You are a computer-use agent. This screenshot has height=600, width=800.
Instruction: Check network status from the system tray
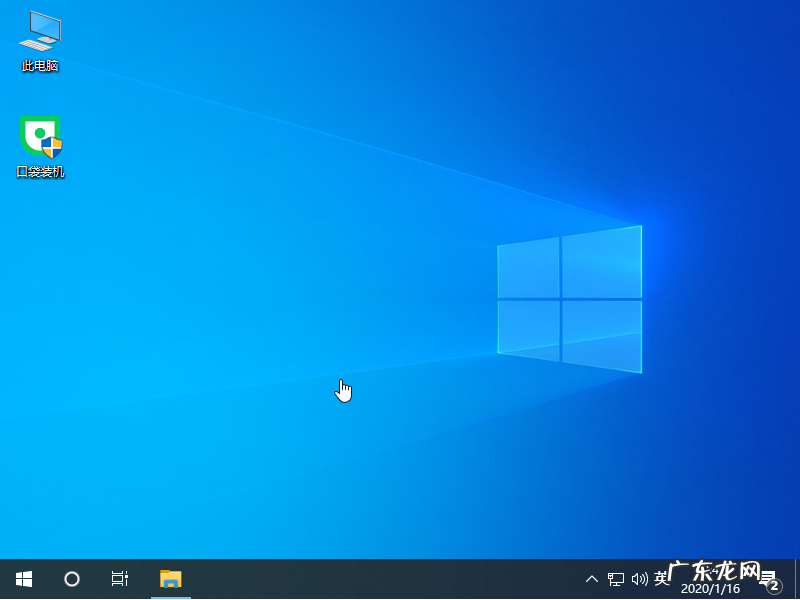point(615,579)
